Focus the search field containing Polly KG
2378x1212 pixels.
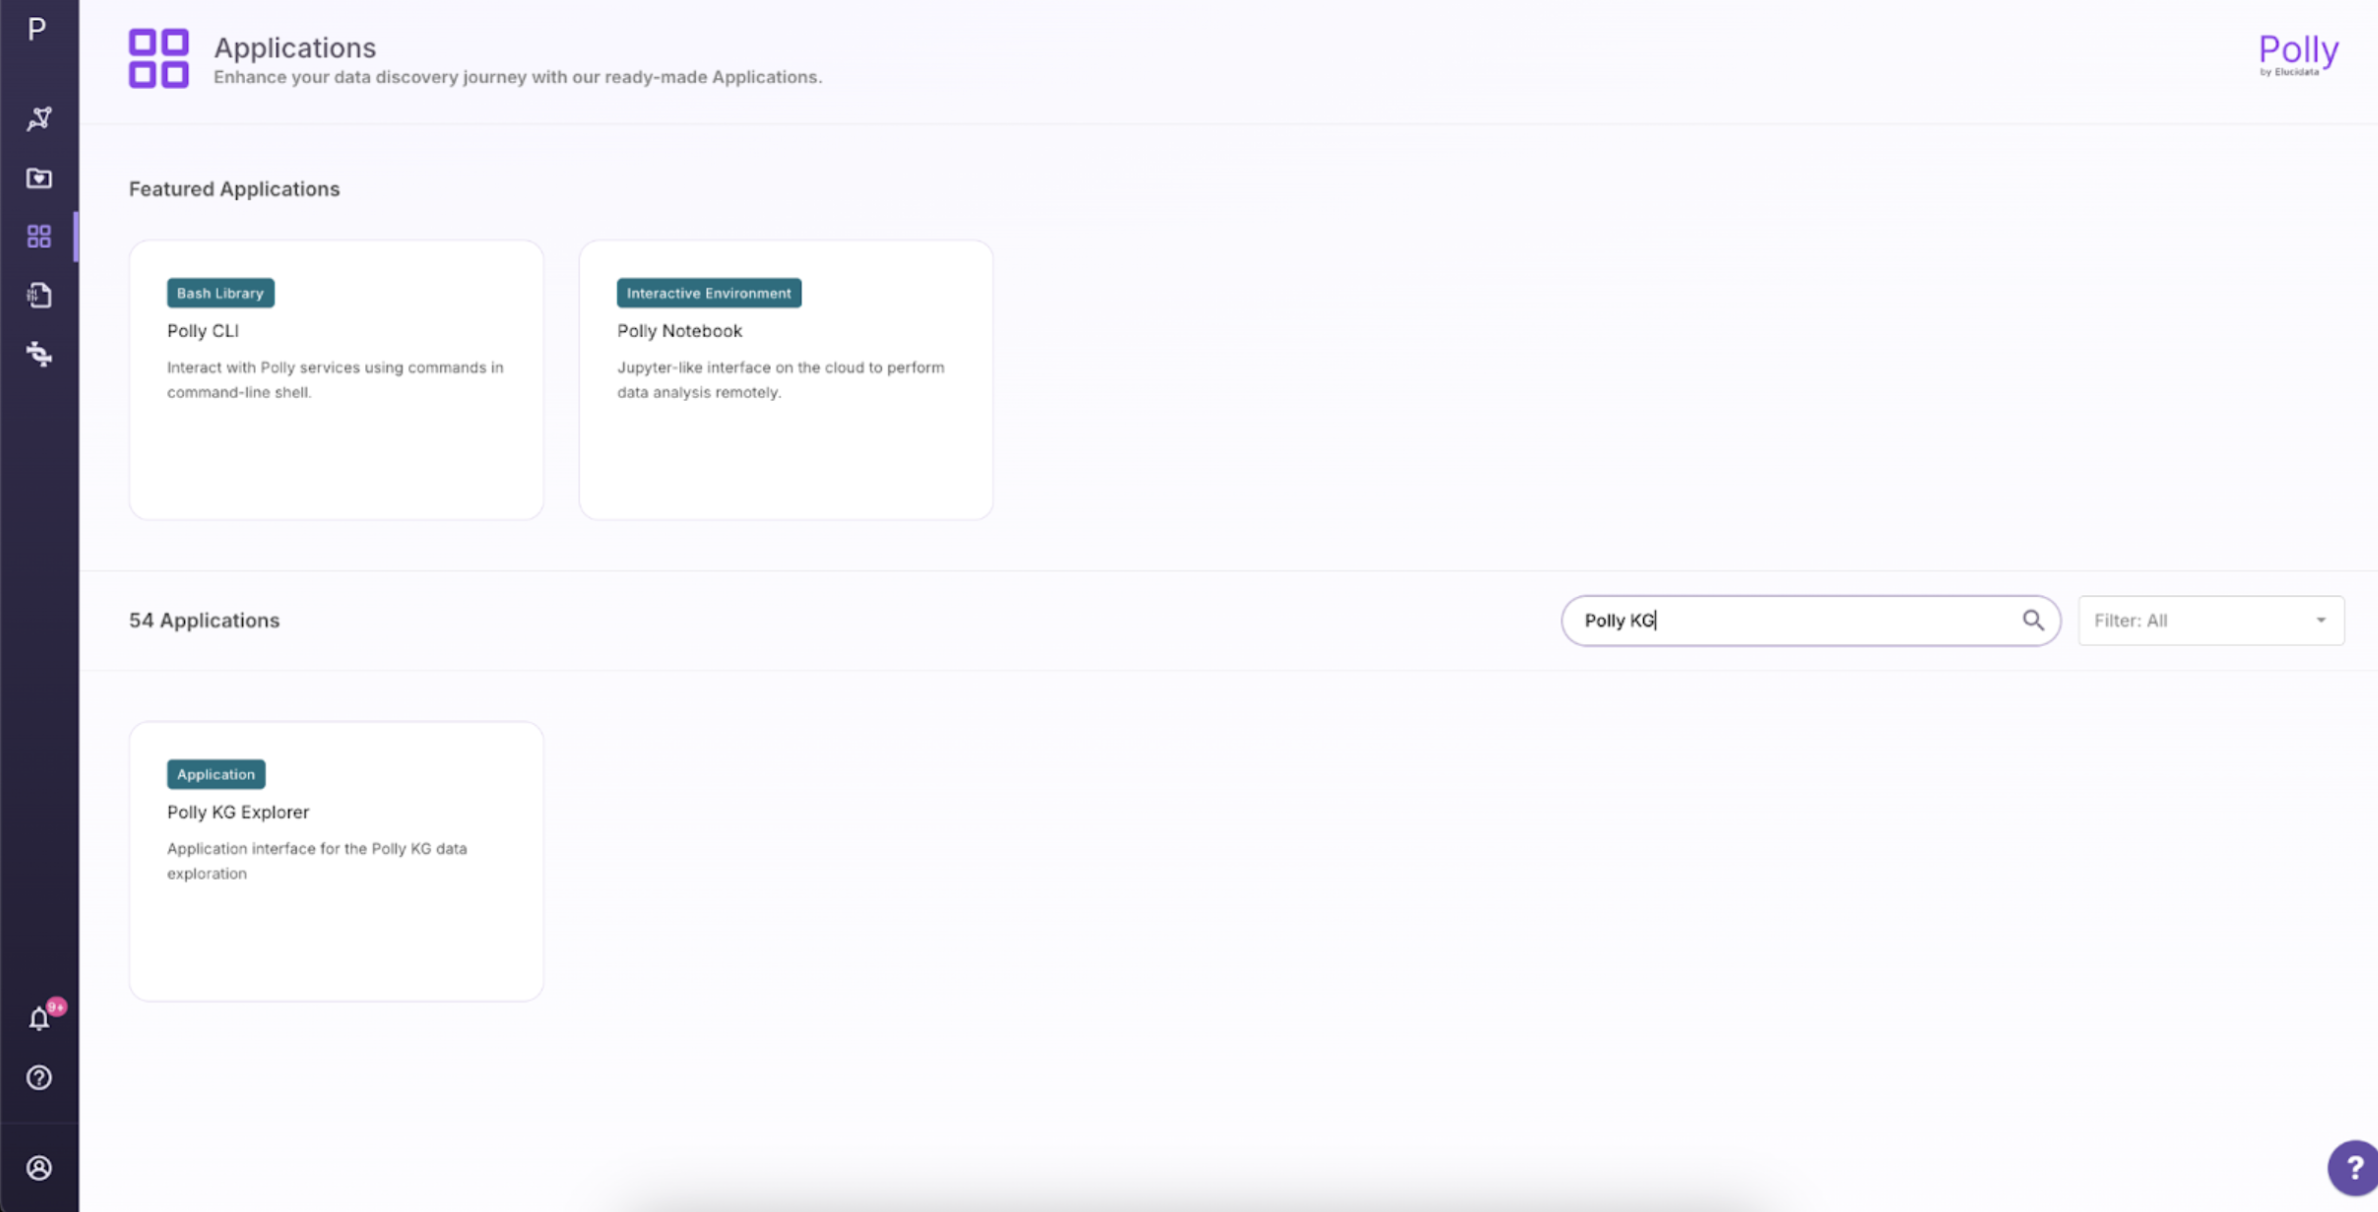point(1810,620)
